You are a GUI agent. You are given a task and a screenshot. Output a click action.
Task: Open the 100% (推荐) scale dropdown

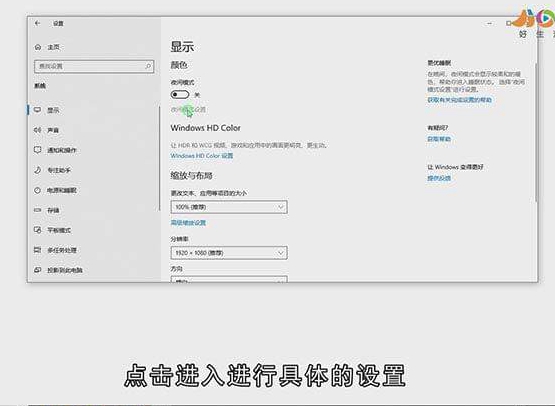pos(229,207)
